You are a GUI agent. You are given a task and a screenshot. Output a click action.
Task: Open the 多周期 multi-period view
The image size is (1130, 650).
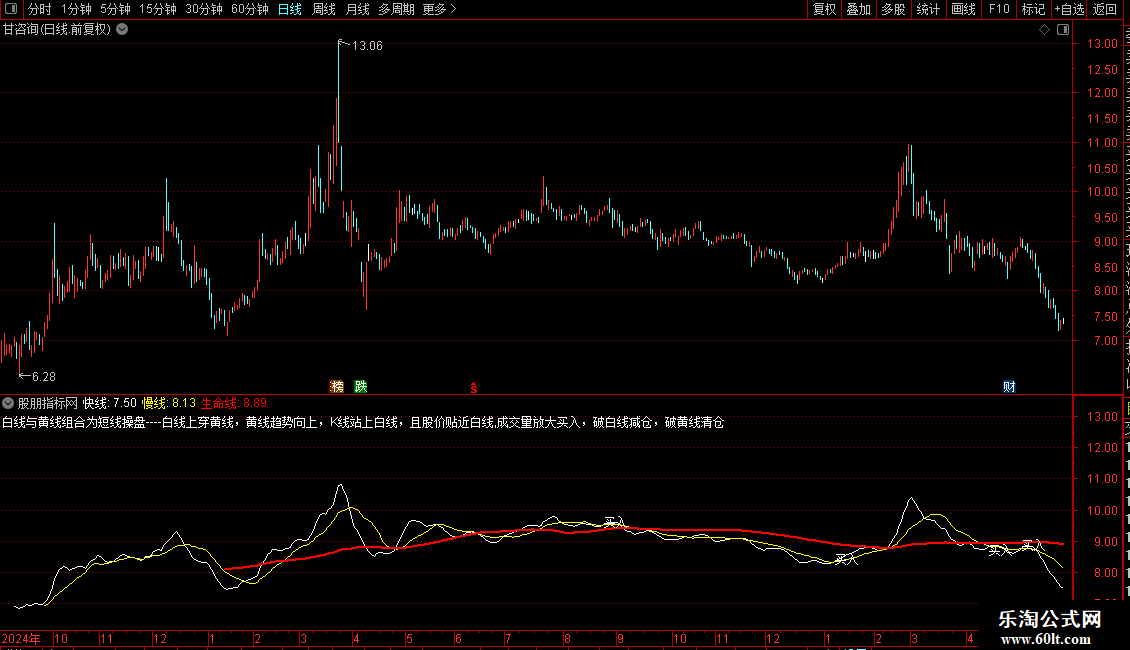coord(396,9)
